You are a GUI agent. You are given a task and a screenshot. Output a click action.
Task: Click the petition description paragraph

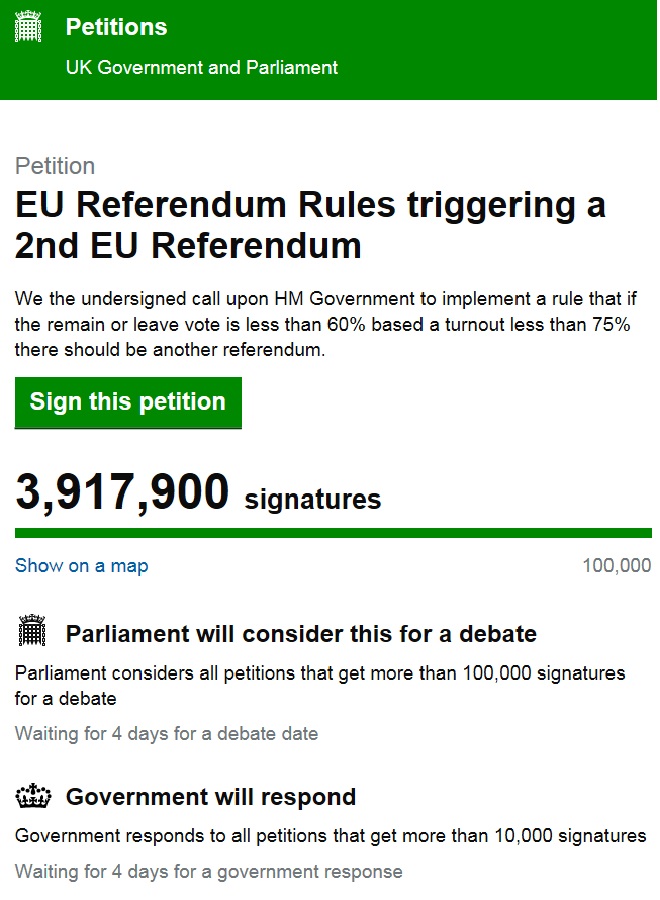click(322, 324)
